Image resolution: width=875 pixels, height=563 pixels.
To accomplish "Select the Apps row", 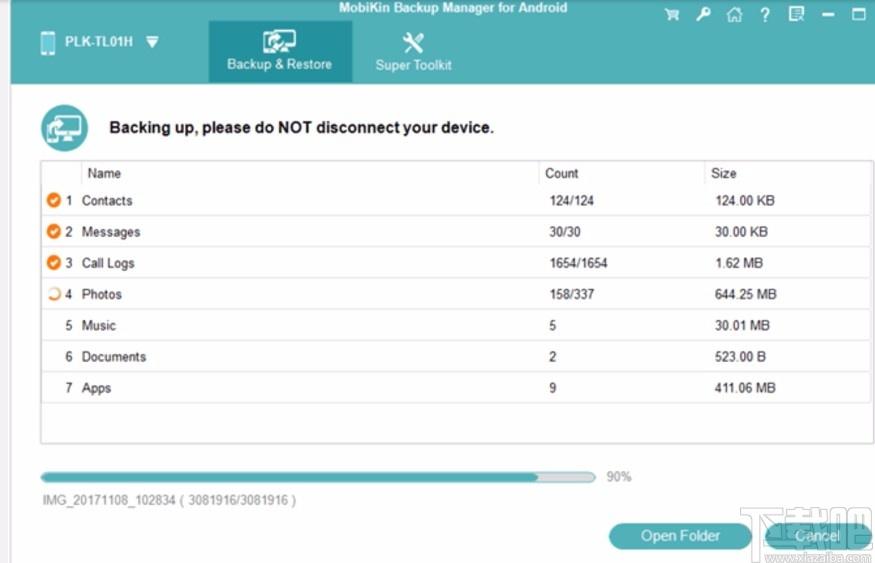I will [x=456, y=388].
